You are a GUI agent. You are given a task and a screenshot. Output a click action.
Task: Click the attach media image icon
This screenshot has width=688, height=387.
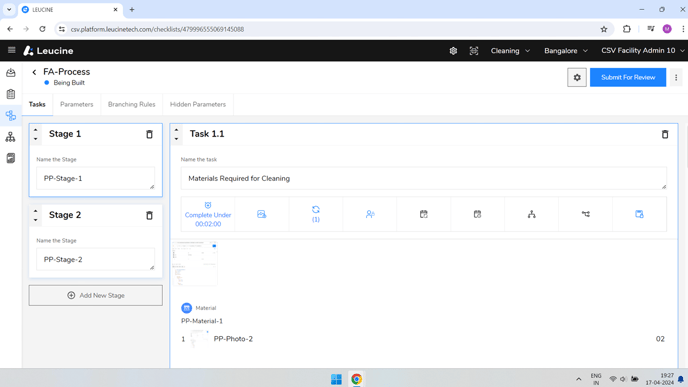(x=262, y=214)
